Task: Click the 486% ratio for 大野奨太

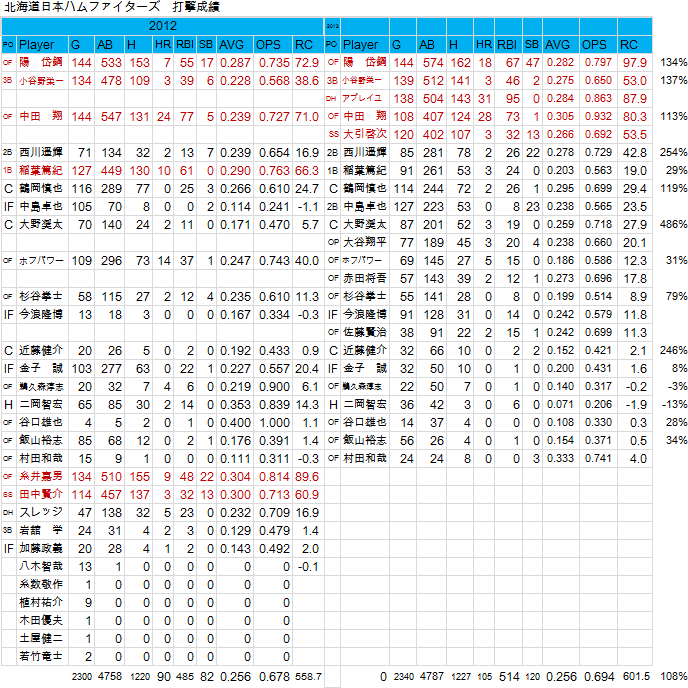Action: (673, 224)
